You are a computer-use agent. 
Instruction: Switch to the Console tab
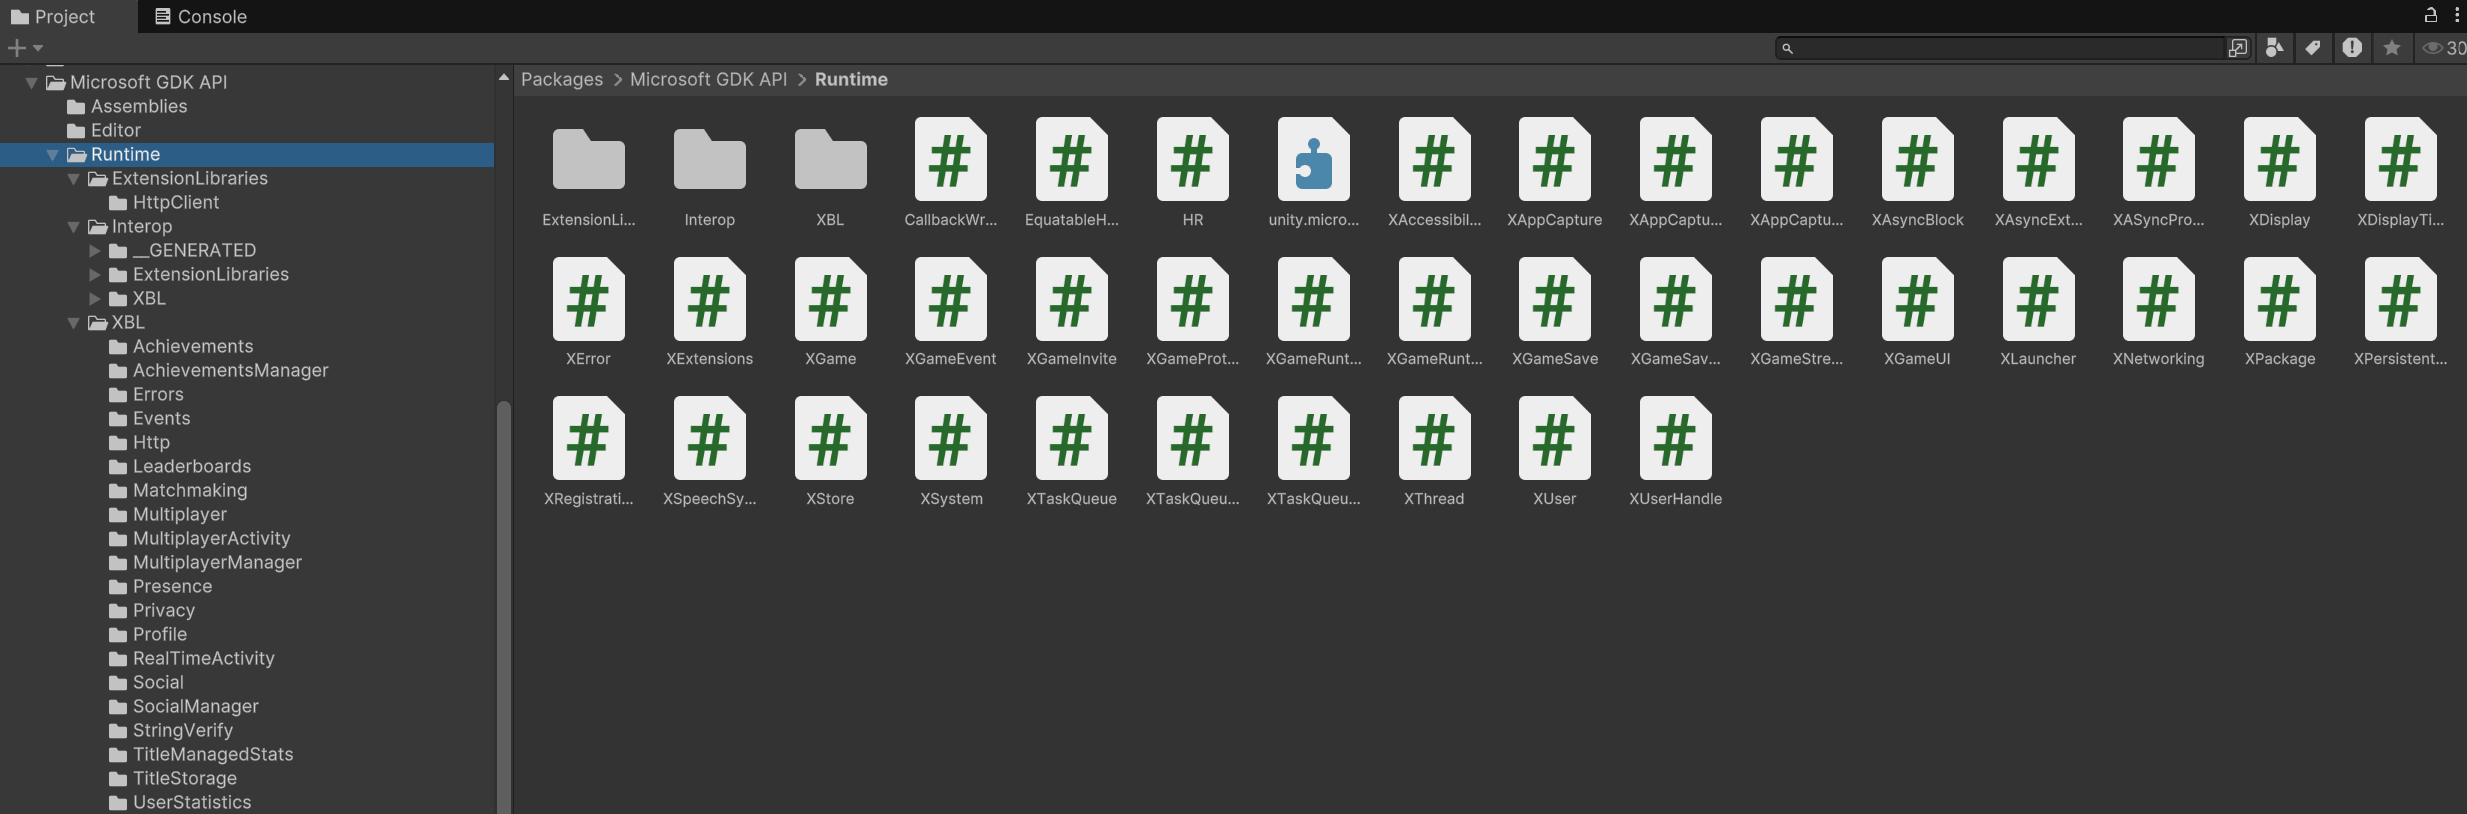tap(201, 16)
